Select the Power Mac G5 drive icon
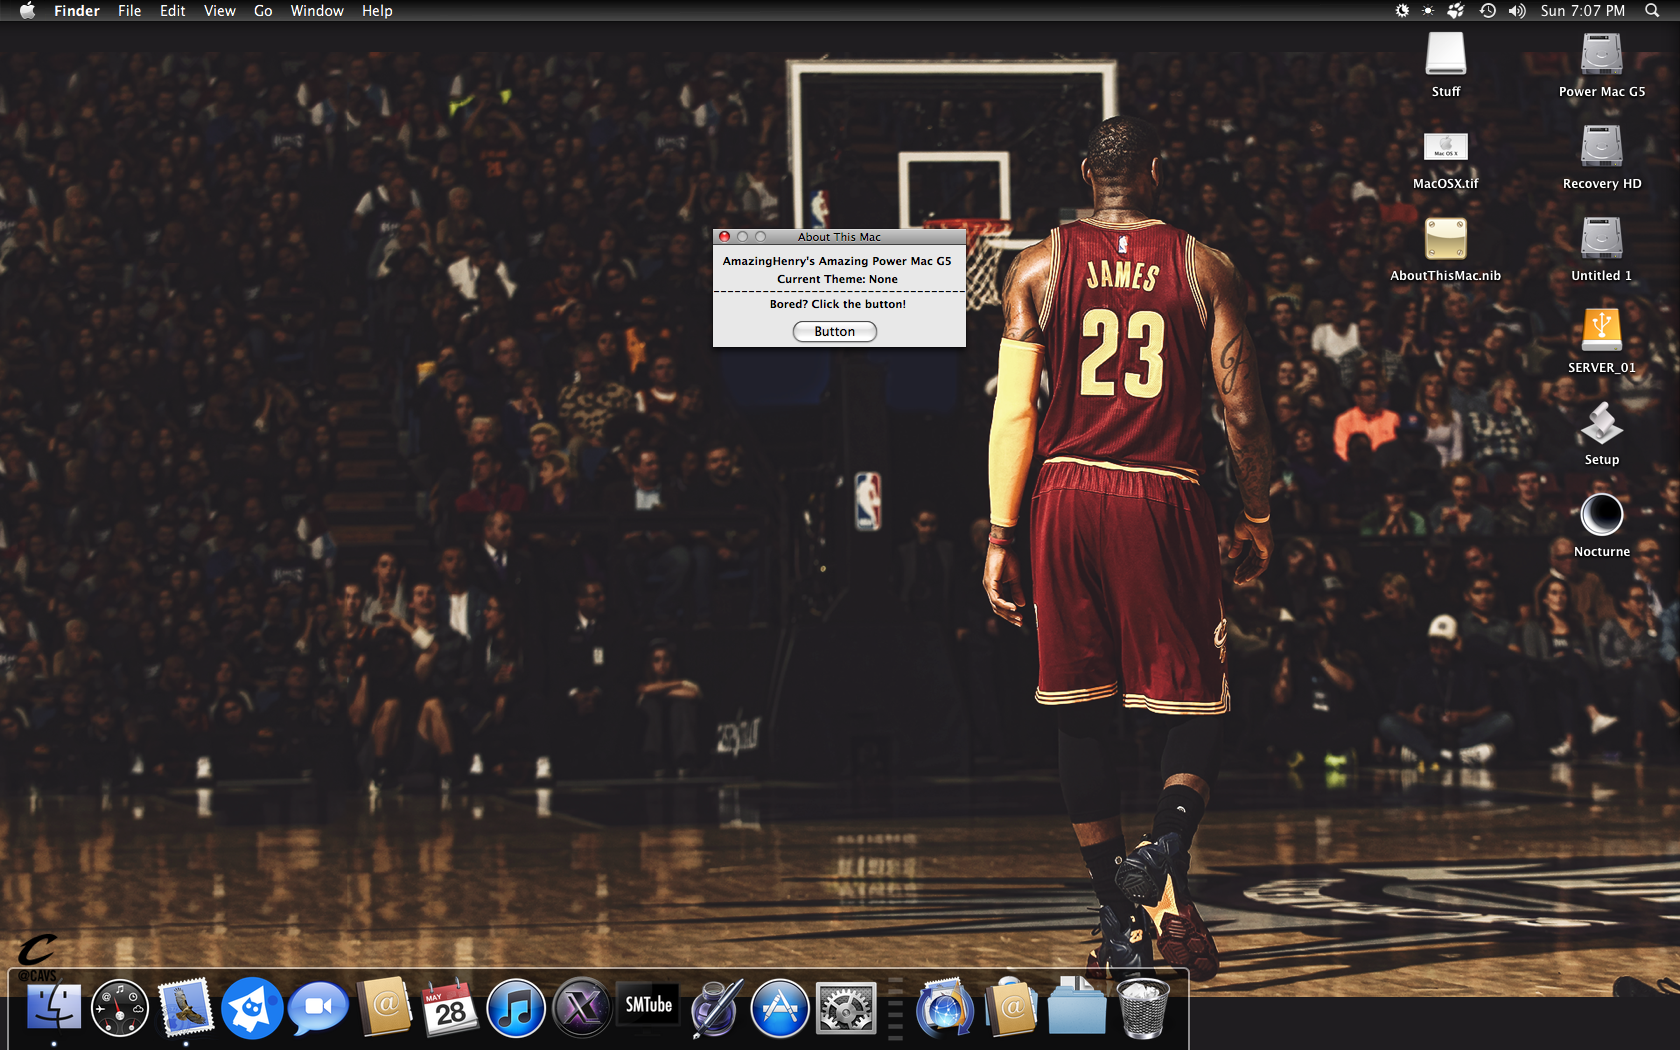The height and width of the screenshot is (1050, 1680). pos(1602,54)
